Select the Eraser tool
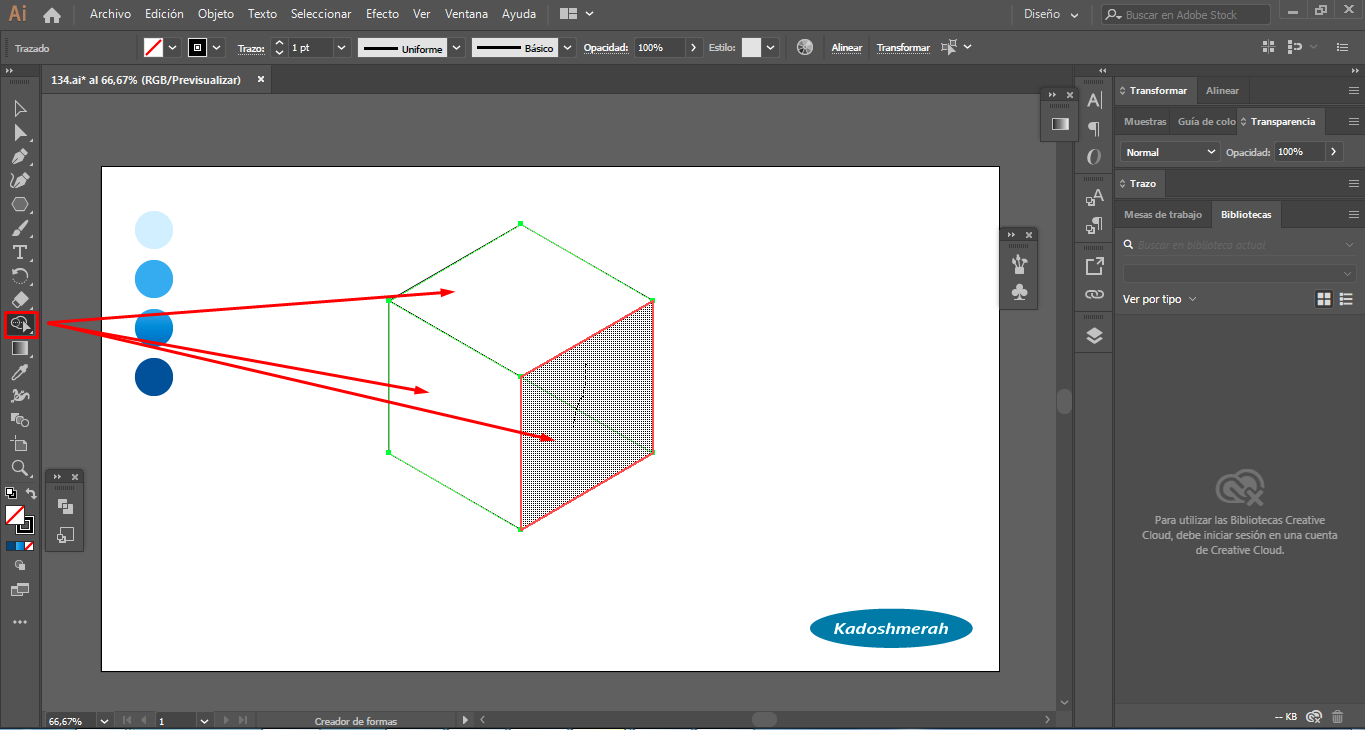 pos(20,300)
